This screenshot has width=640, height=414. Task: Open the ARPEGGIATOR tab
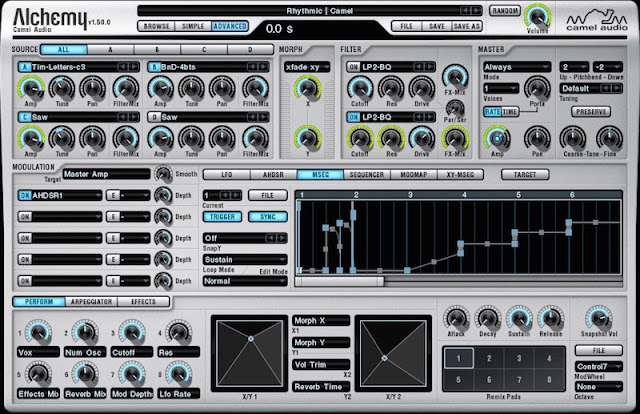(x=91, y=302)
